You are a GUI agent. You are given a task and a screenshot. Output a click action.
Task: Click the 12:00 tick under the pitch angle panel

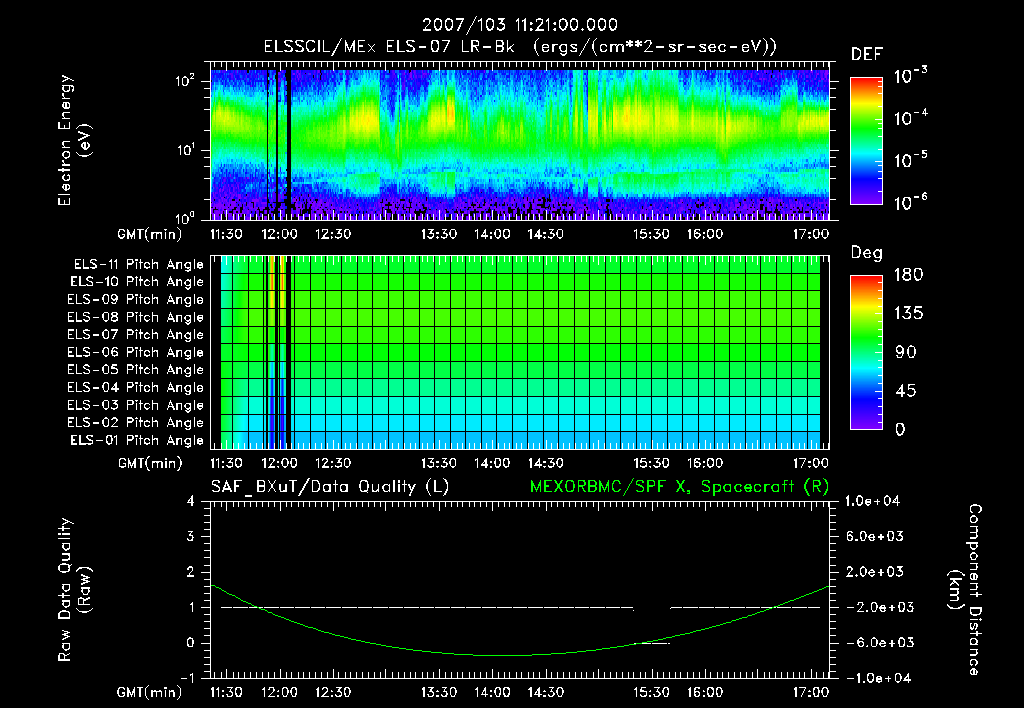(x=279, y=463)
